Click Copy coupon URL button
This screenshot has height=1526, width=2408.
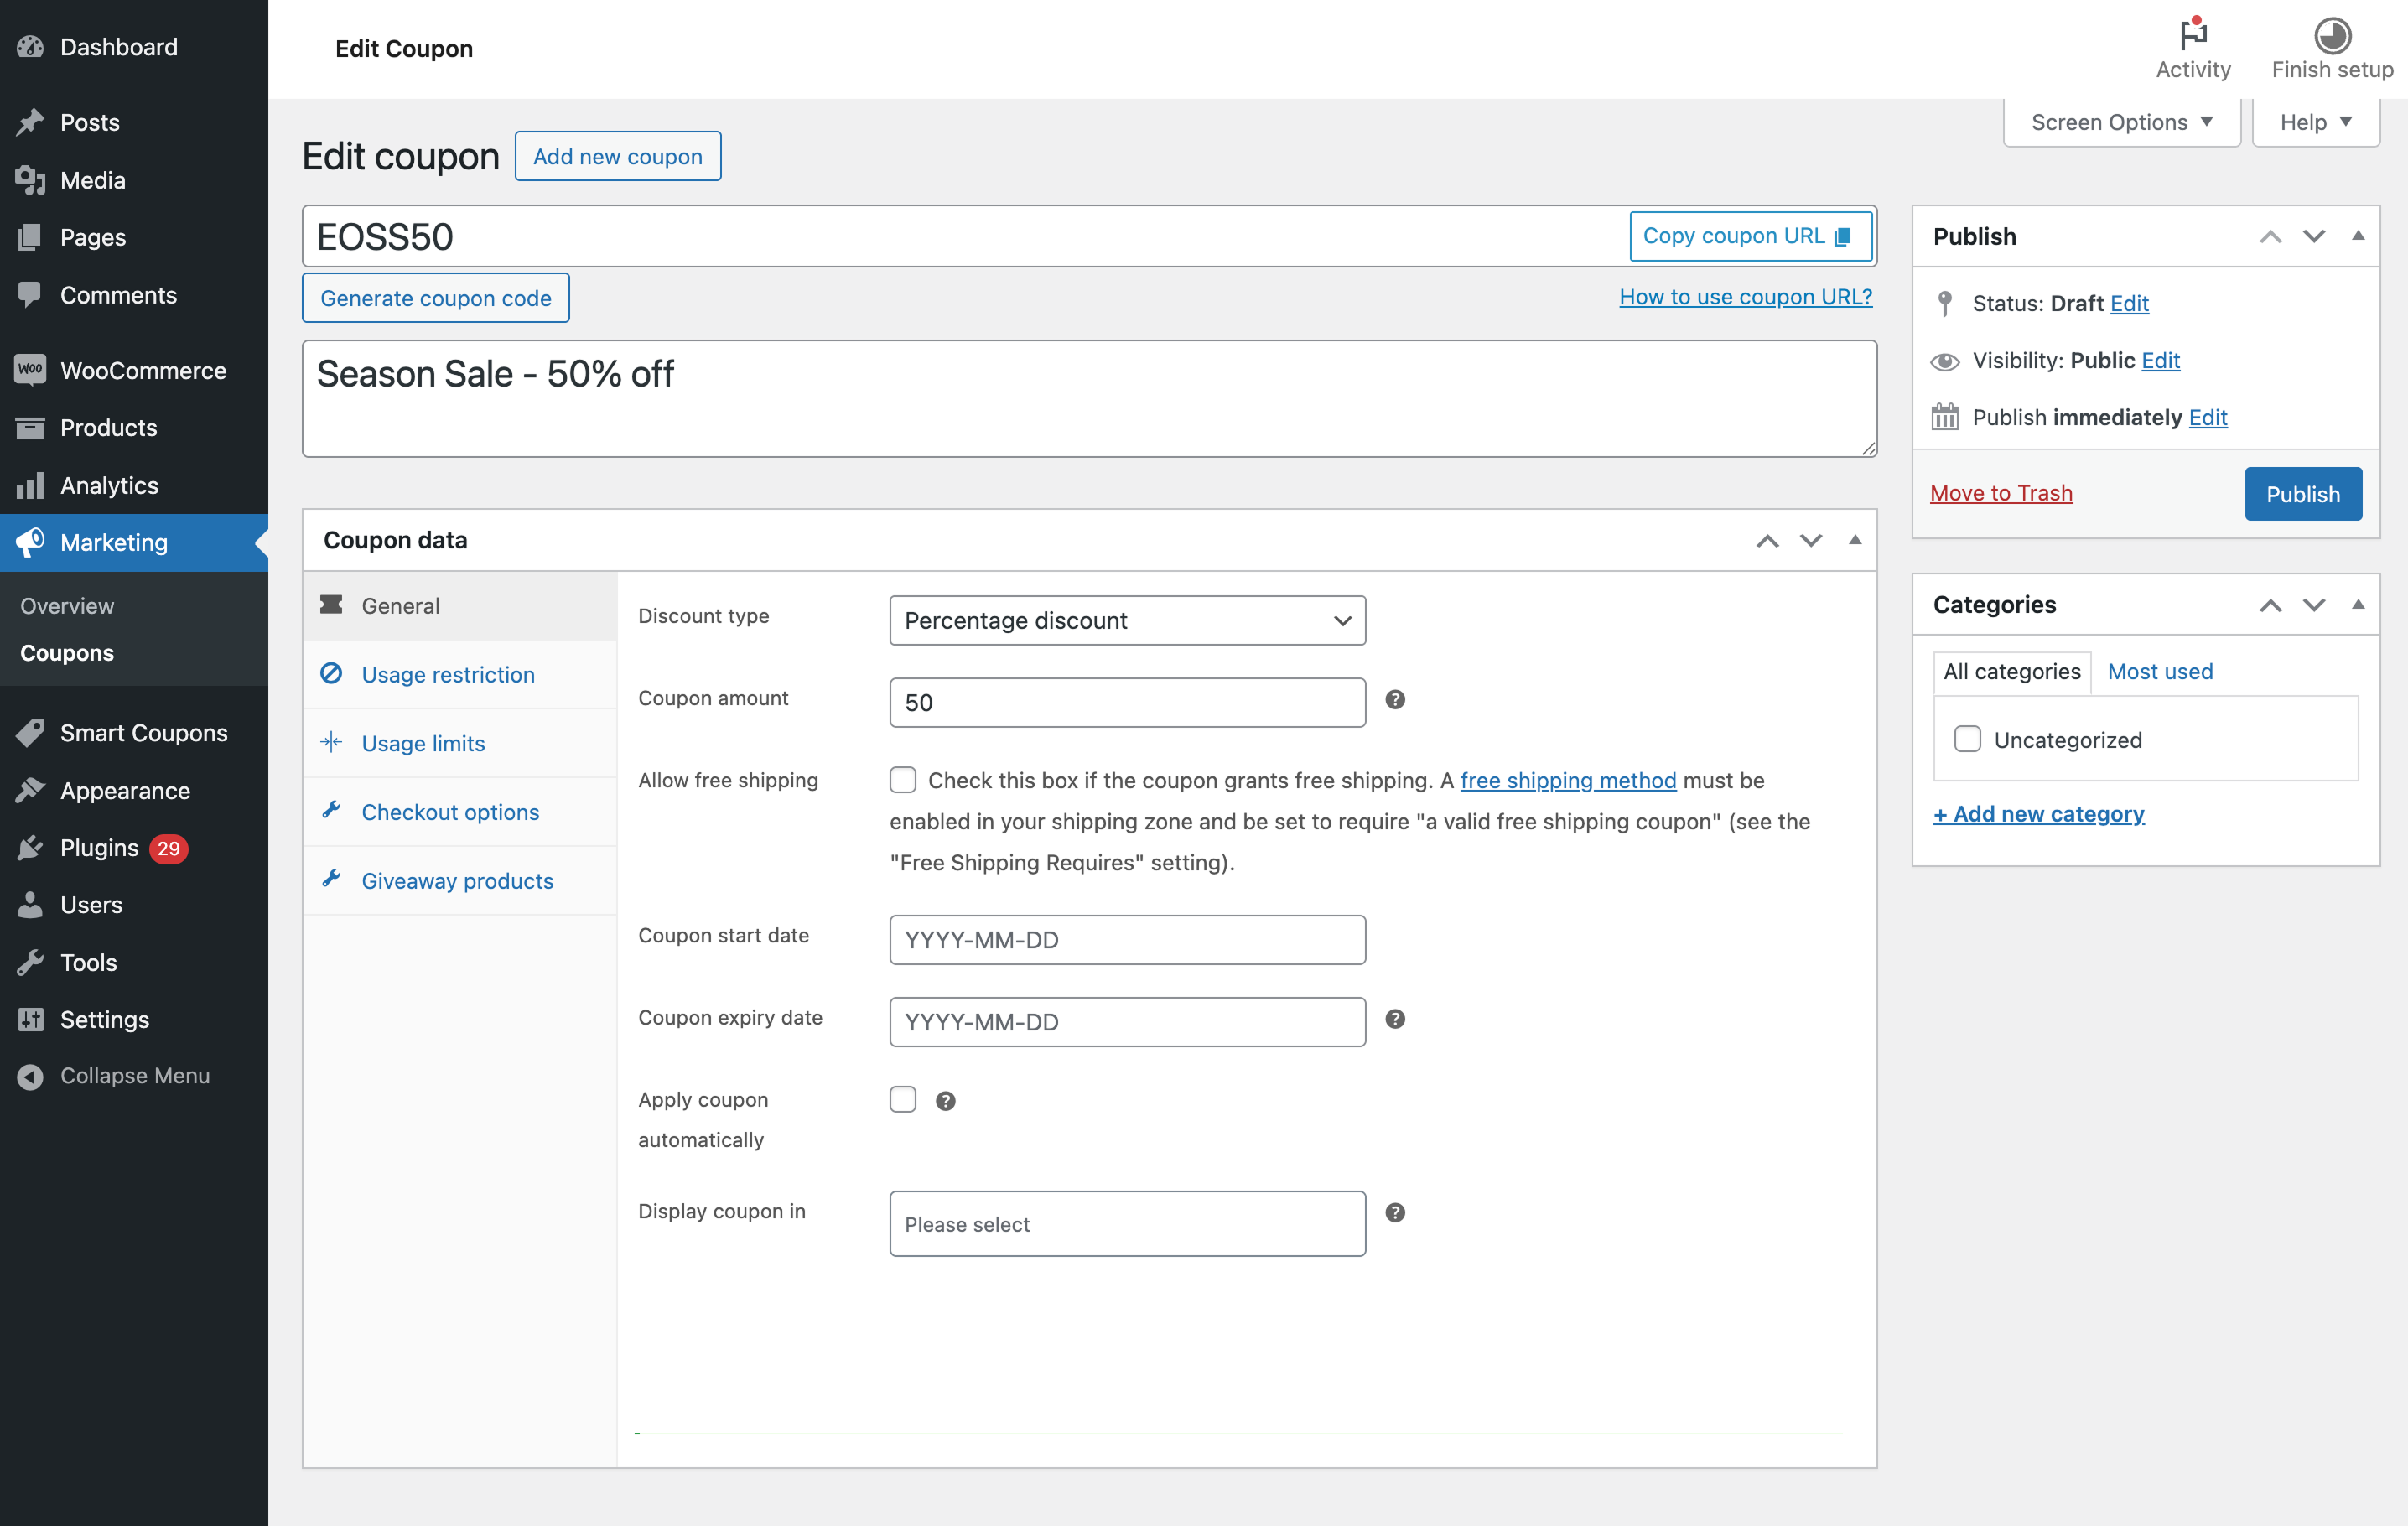tap(1750, 236)
